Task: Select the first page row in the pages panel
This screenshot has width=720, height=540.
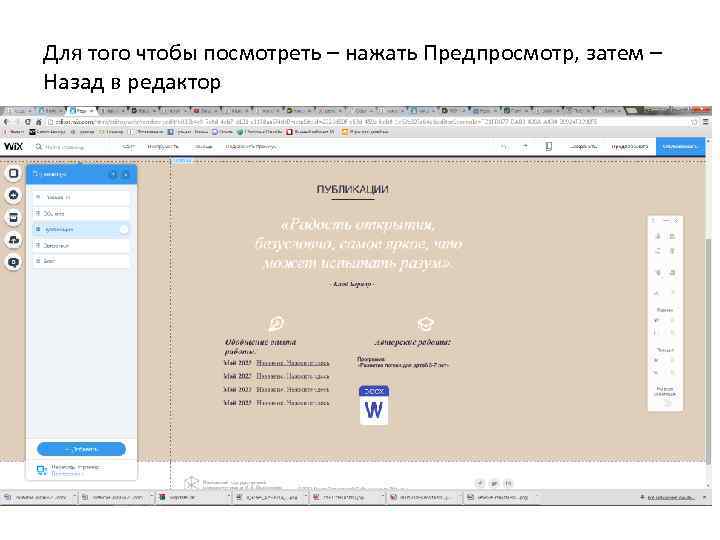Action: (81, 197)
